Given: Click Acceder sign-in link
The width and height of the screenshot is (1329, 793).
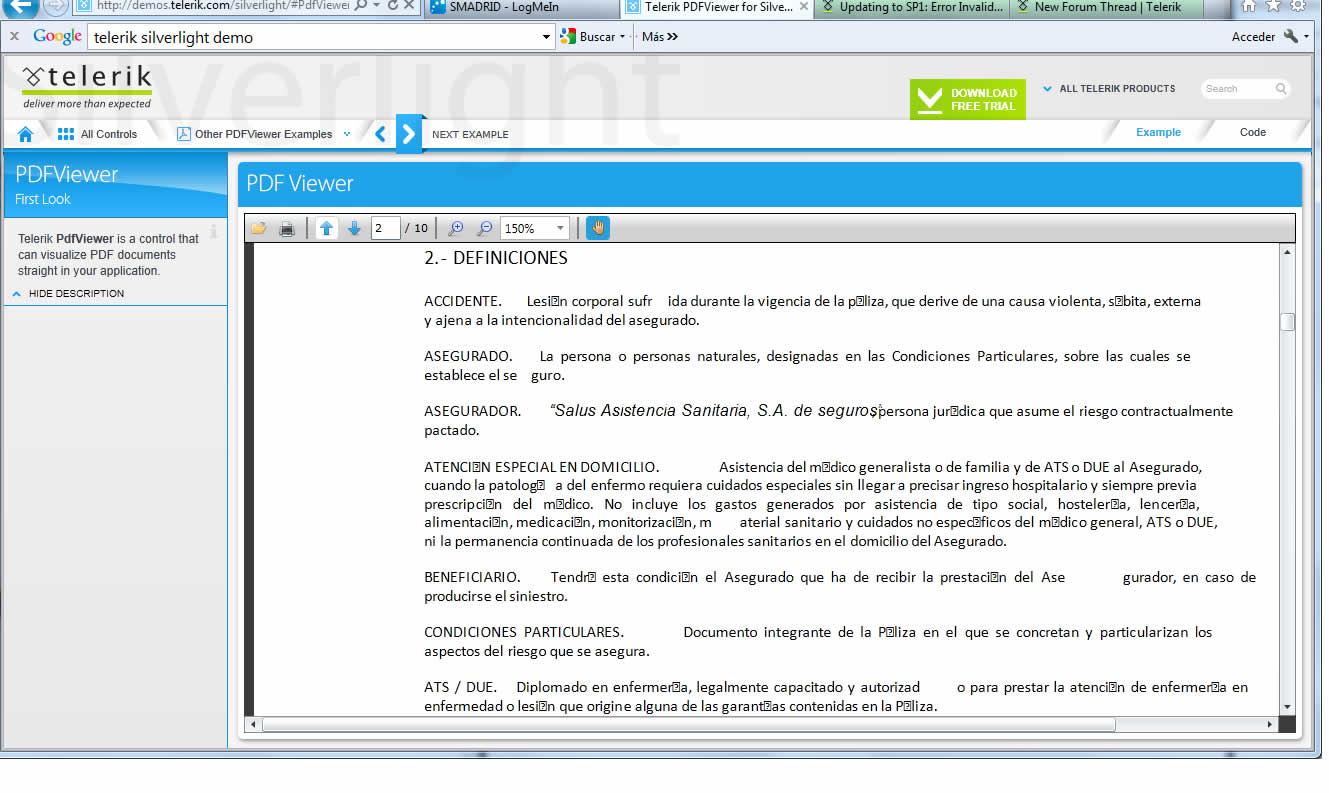Looking at the screenshot, I should point(1253,37).
